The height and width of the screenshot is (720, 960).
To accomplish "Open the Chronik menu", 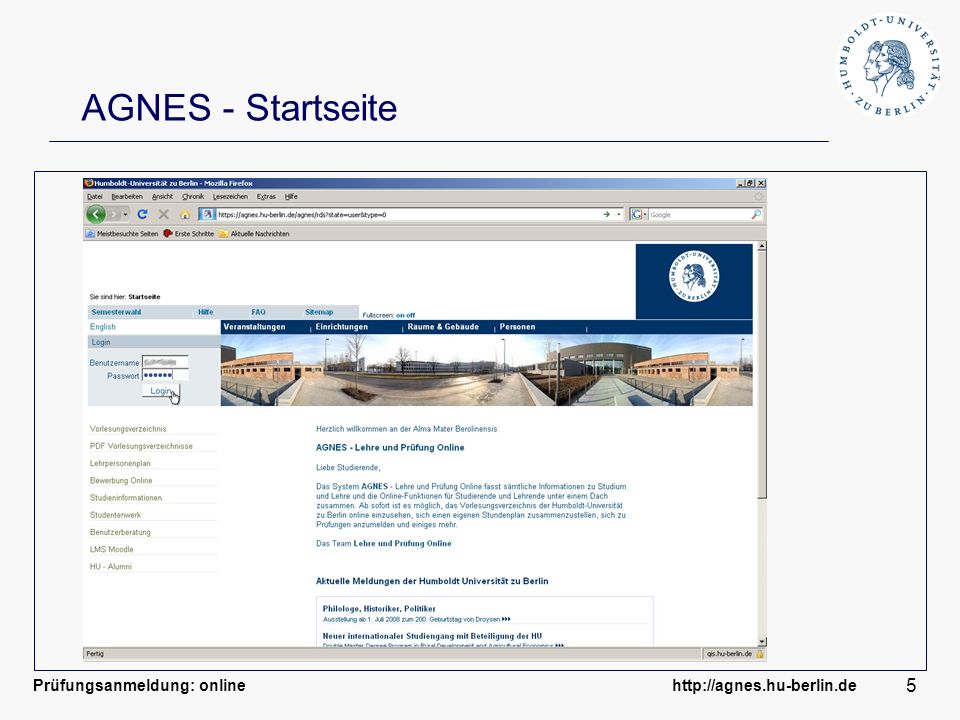I will pos(193,197).
